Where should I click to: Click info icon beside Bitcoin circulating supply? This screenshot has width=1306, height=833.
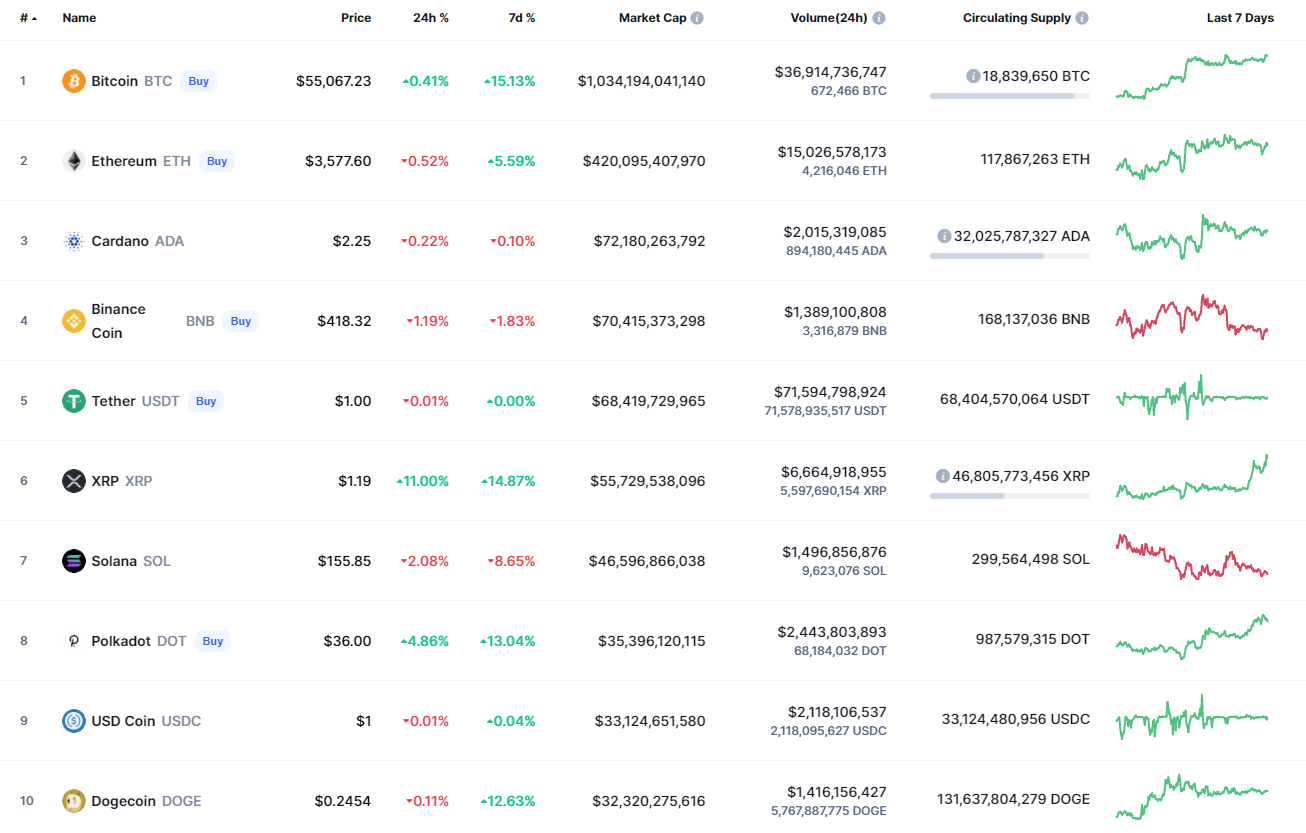click(x=973, y=76)
